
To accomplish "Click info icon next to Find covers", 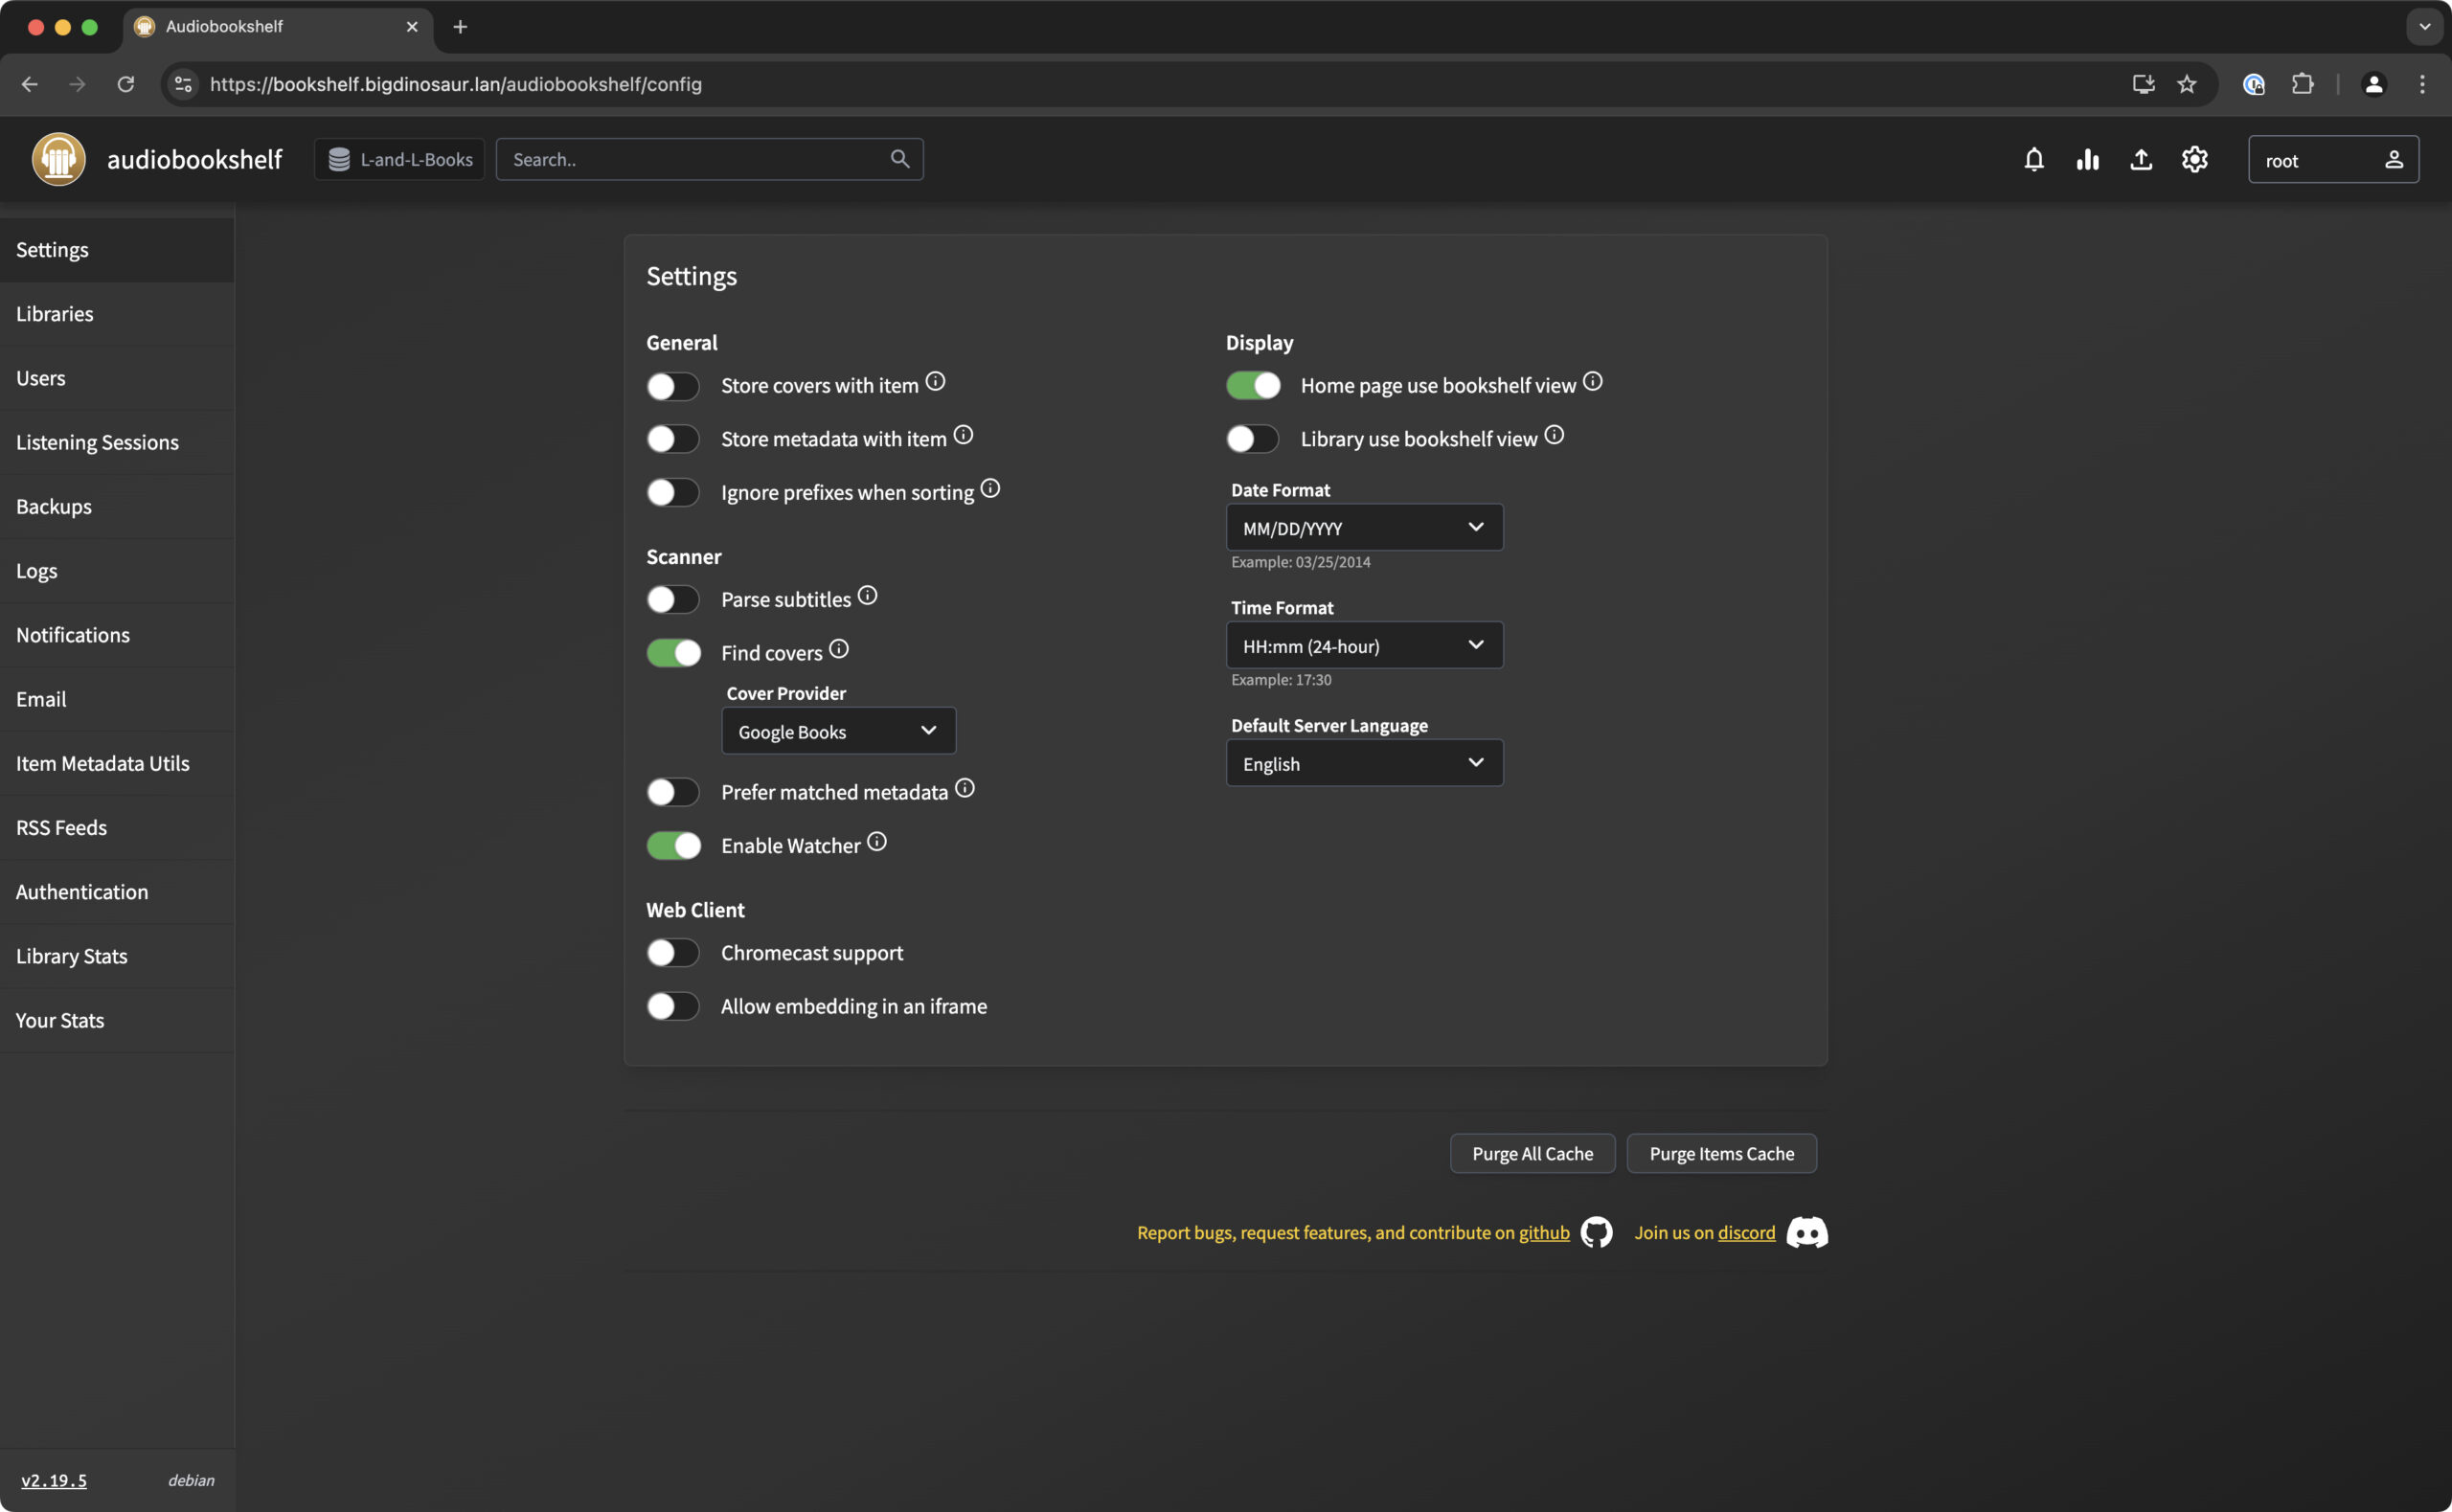I will tap(839, 649).
